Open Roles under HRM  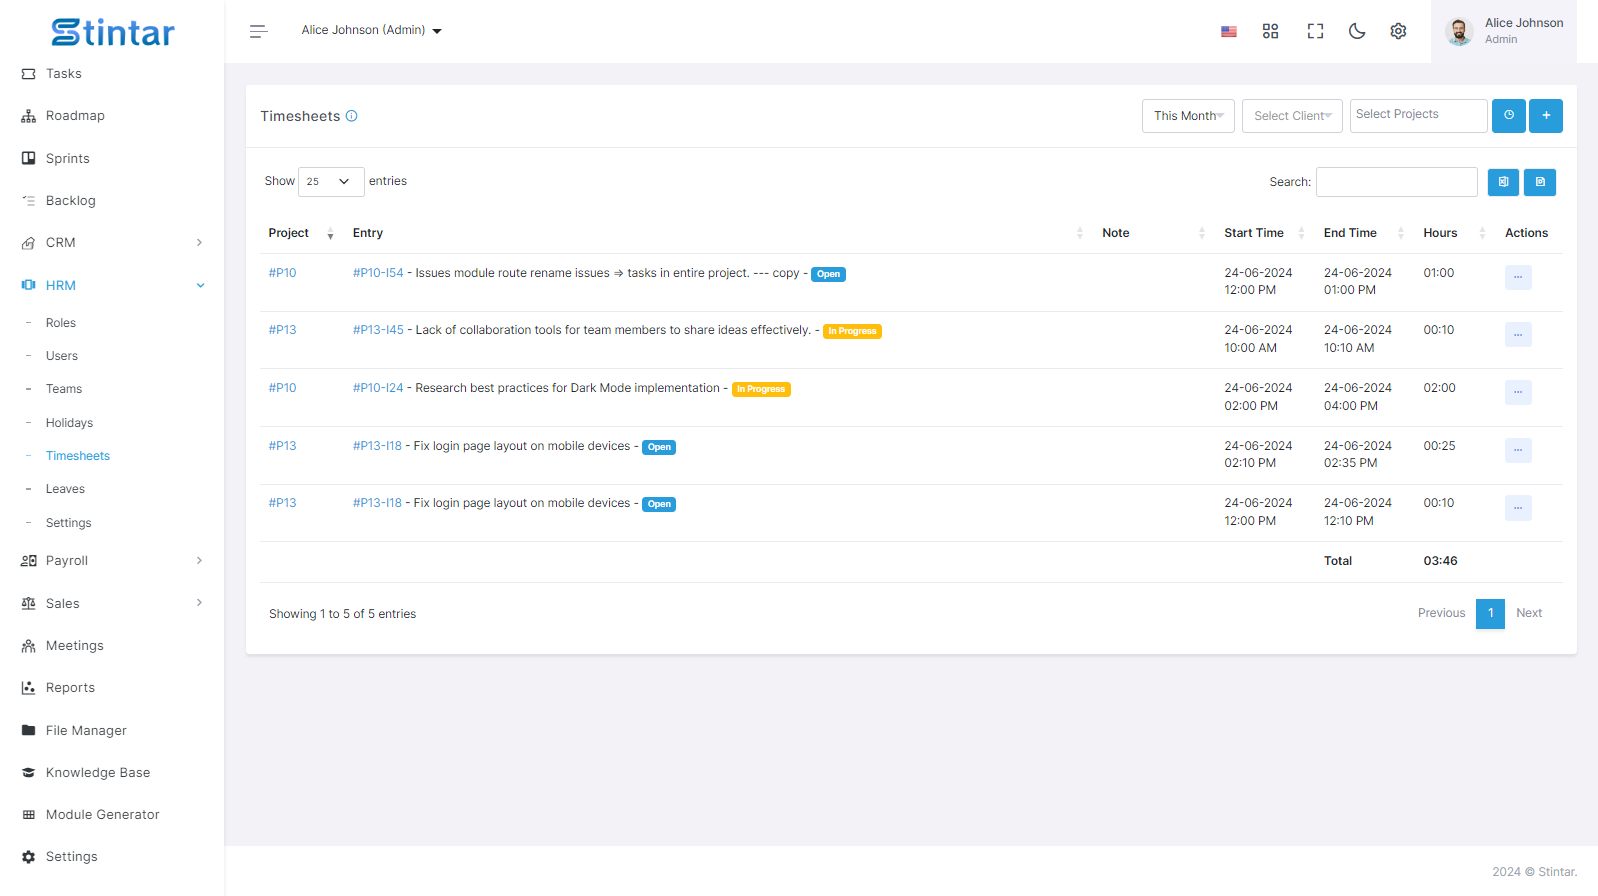(61, 323)
